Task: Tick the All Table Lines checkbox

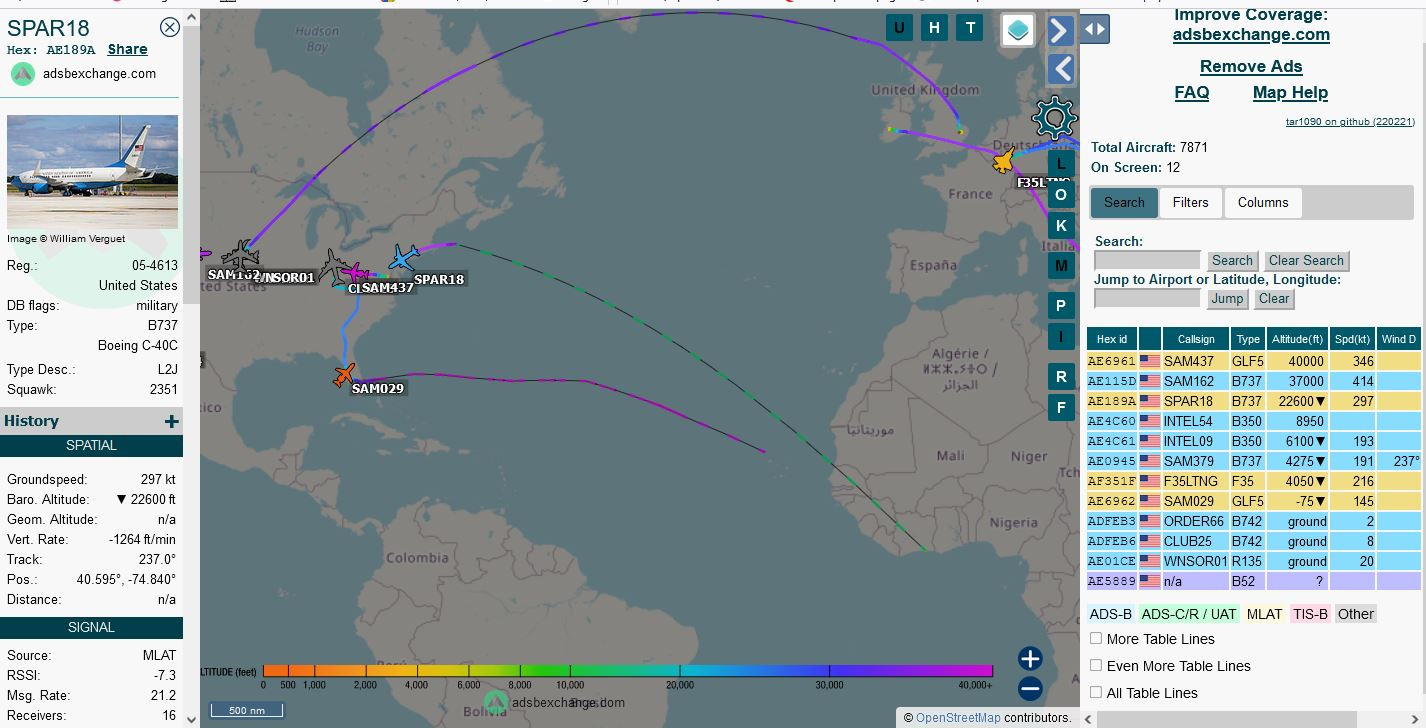Action: click(1096, 692)
